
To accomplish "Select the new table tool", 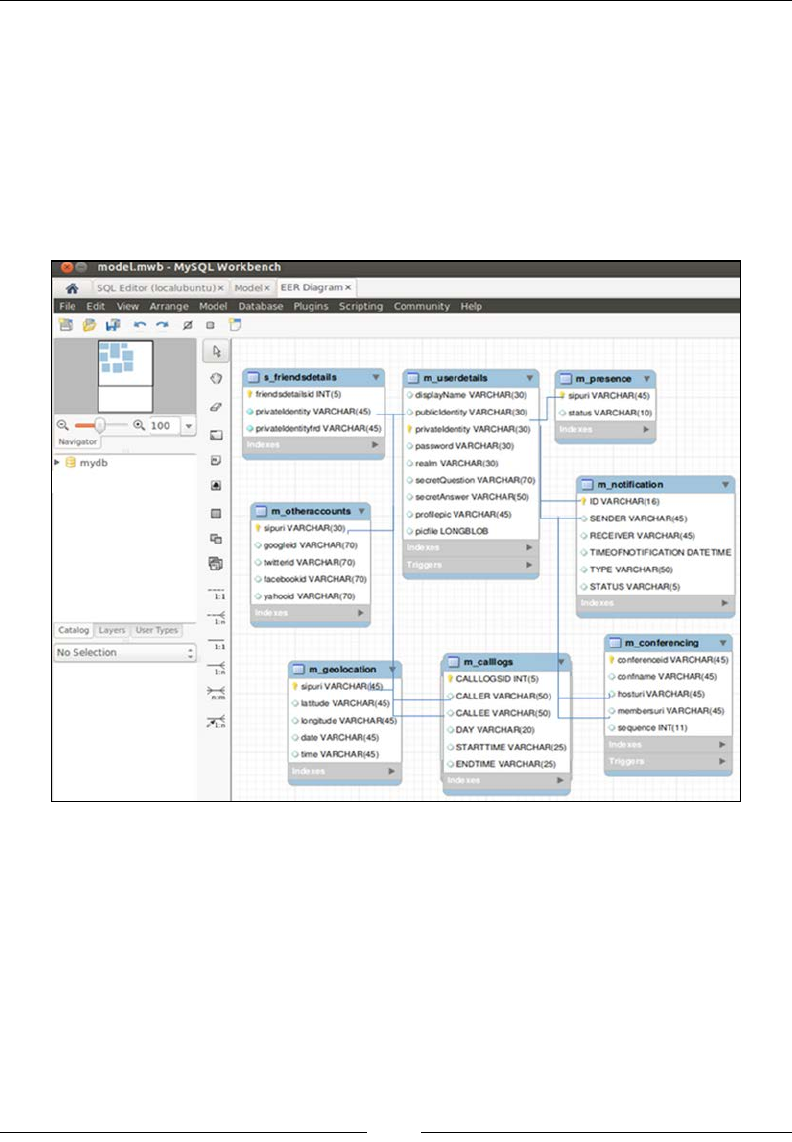I will pyautogui.click(x=216, y=513).
